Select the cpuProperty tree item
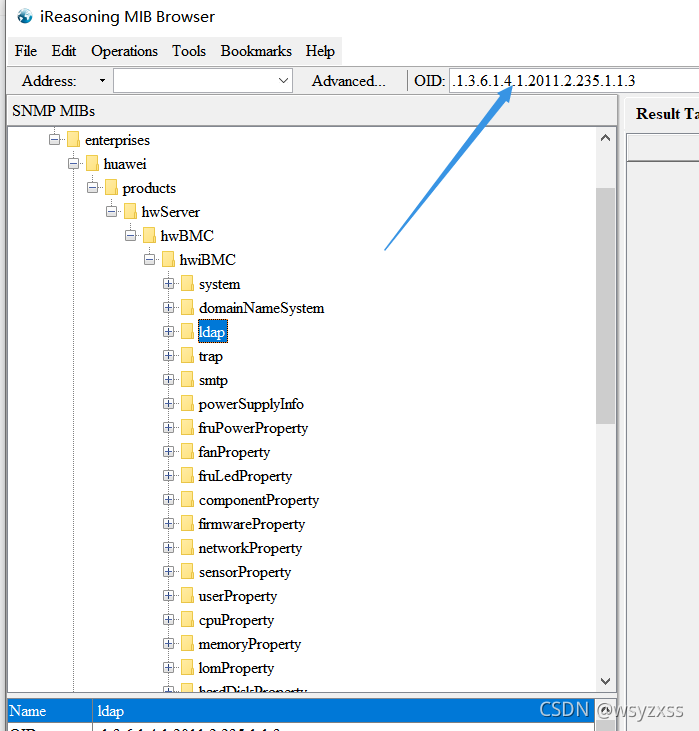Viewport: 699px width, 731px height. click(x=236, y=620)
